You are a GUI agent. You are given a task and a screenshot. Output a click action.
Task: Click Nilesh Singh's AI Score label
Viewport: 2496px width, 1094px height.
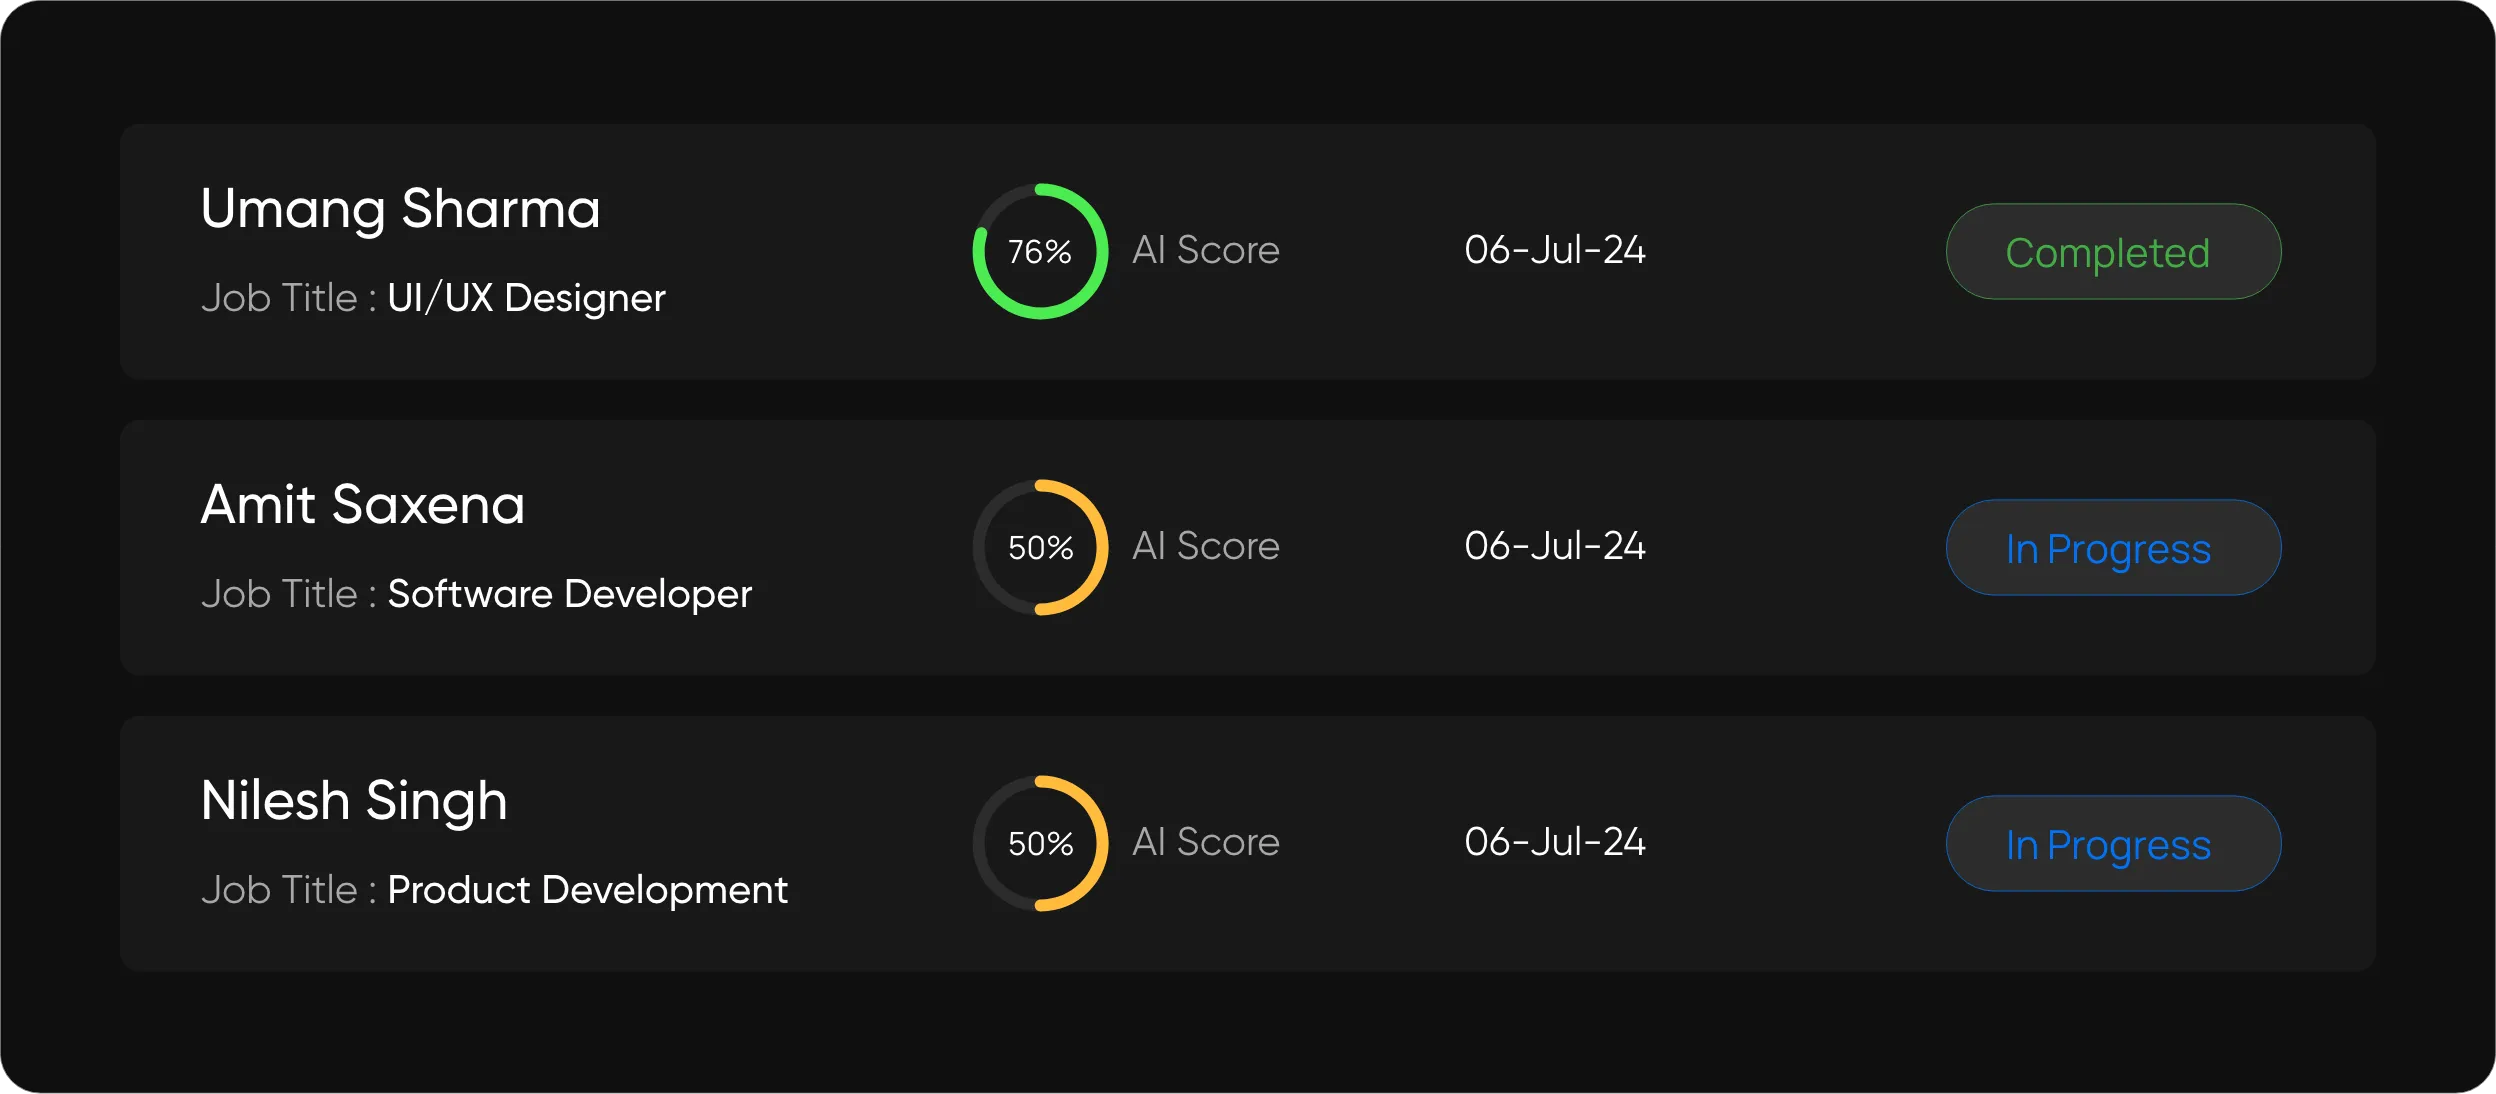pos(1205,842)
